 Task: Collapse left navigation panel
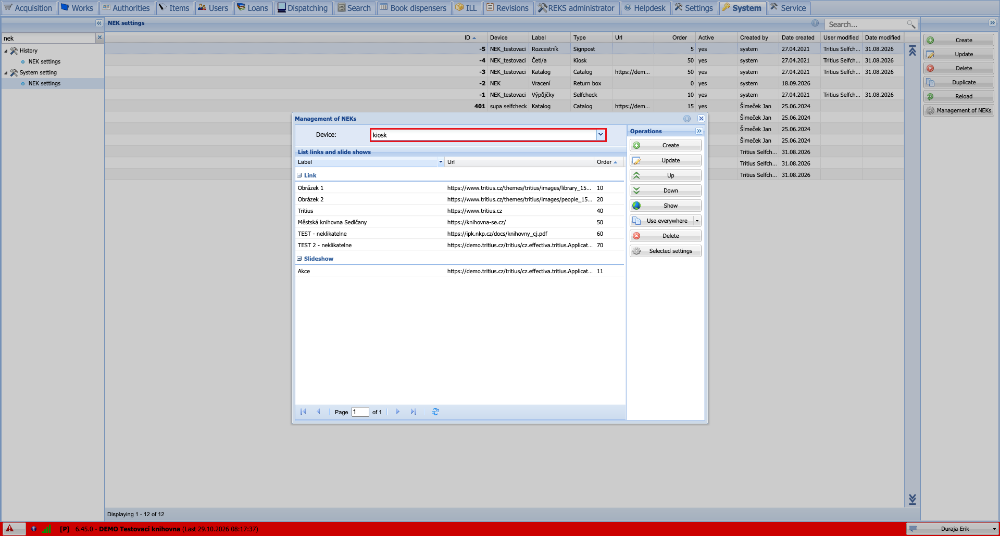click(99, 23)
